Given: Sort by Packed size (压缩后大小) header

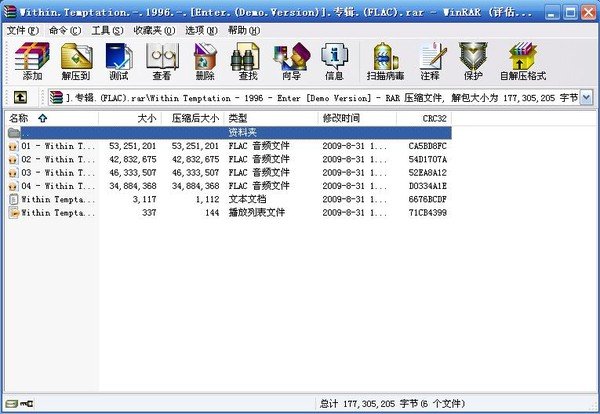Looking at the screenshot, I should click(193, 118).
